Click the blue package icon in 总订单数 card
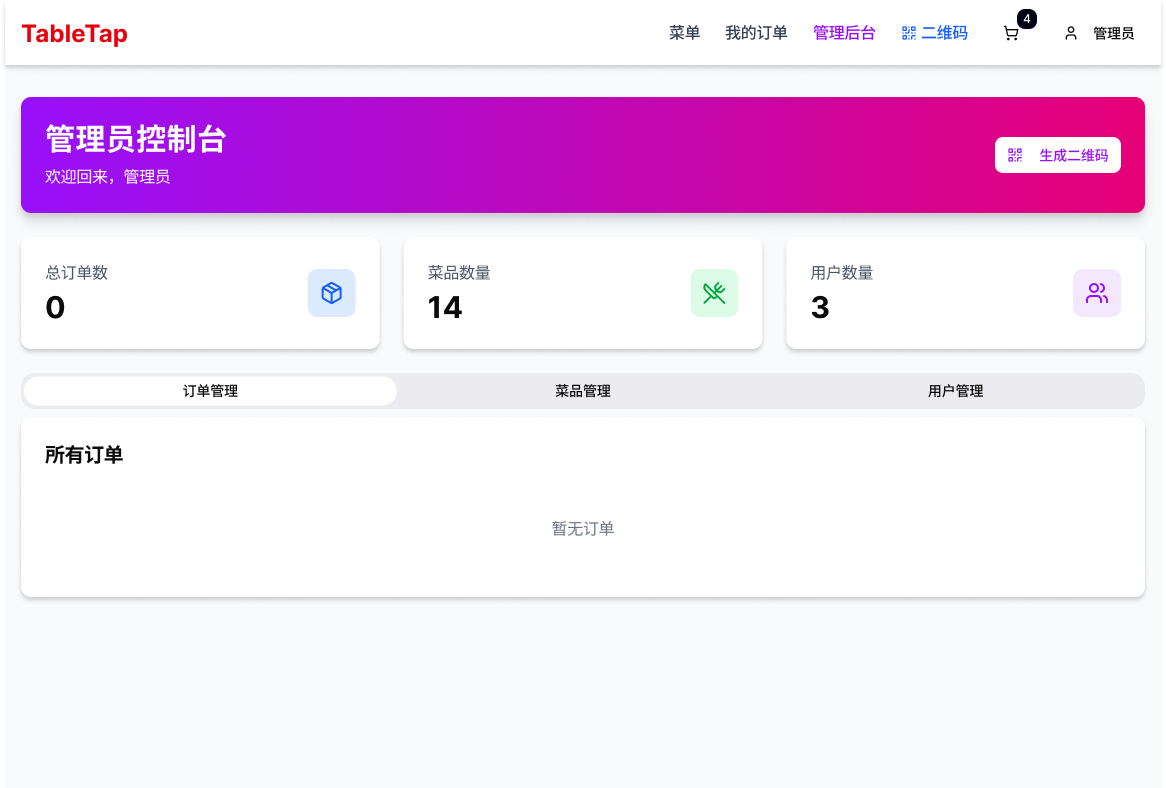Viewport: 1166px width, 788px height. tap(332, 293)
